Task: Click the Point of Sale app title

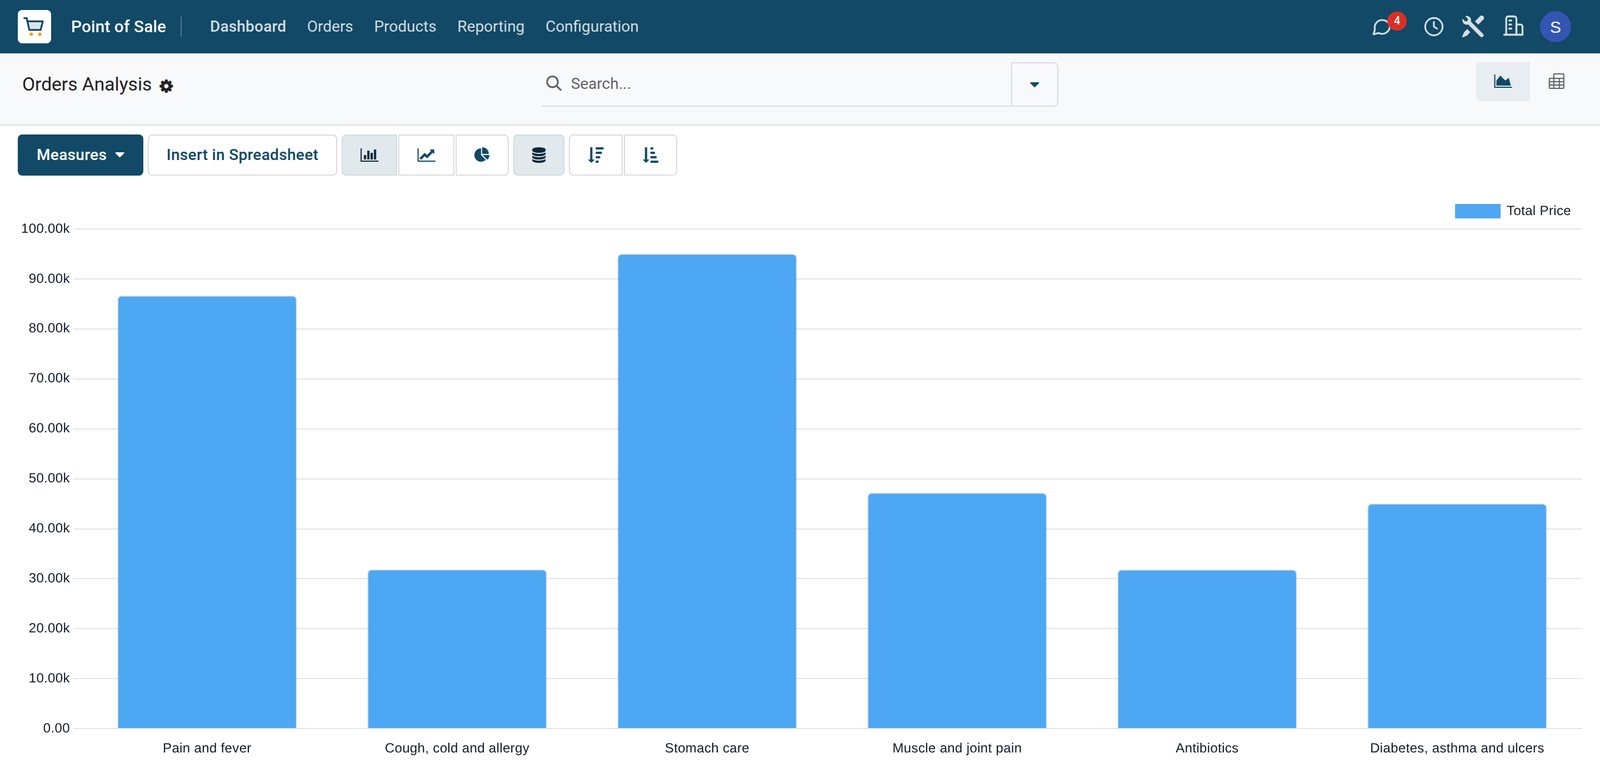Action: (x=118, y=26)
